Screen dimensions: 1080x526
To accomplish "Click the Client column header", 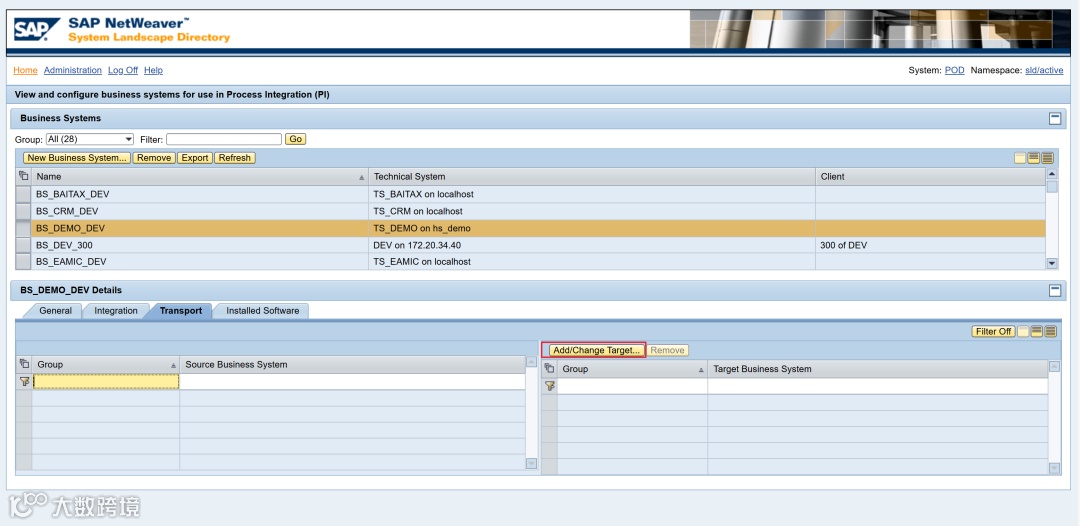I will (x=931, y=177).
